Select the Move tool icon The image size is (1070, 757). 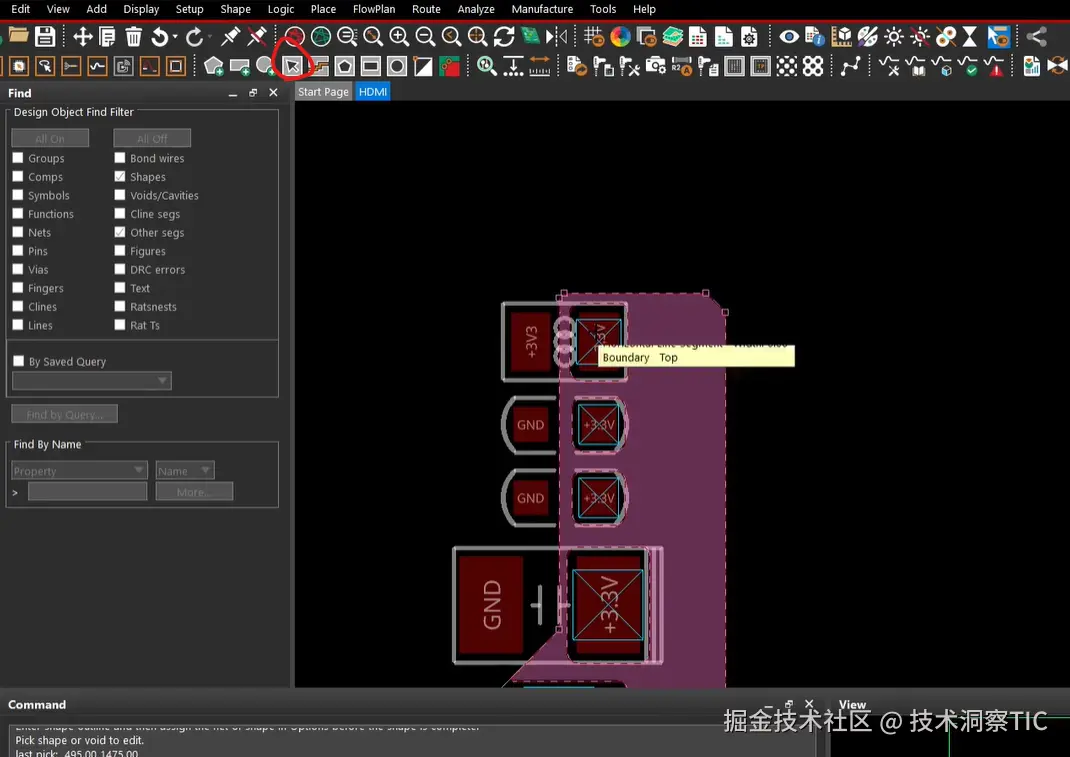click(83, 36)
